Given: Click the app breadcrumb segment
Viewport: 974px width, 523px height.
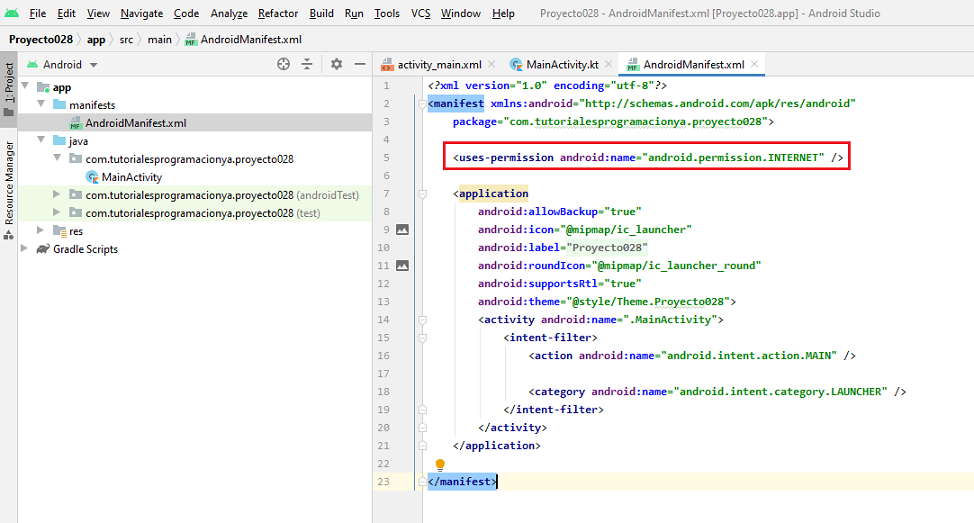Looking at the screenshot, I should (96, 39).
